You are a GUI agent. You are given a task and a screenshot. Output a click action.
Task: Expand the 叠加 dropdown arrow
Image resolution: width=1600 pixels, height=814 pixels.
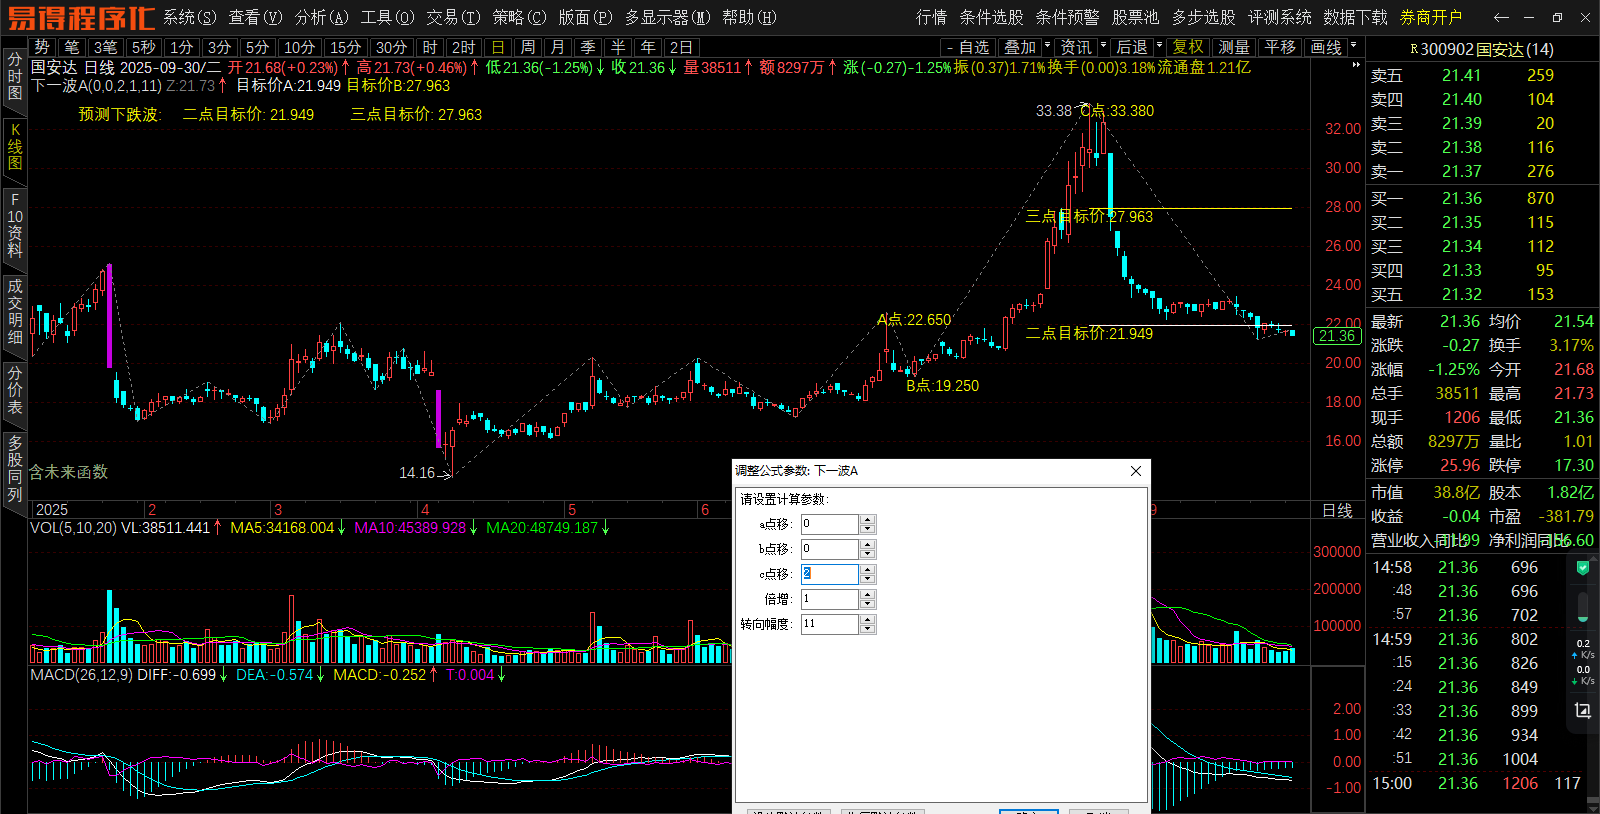(1047, 45)
